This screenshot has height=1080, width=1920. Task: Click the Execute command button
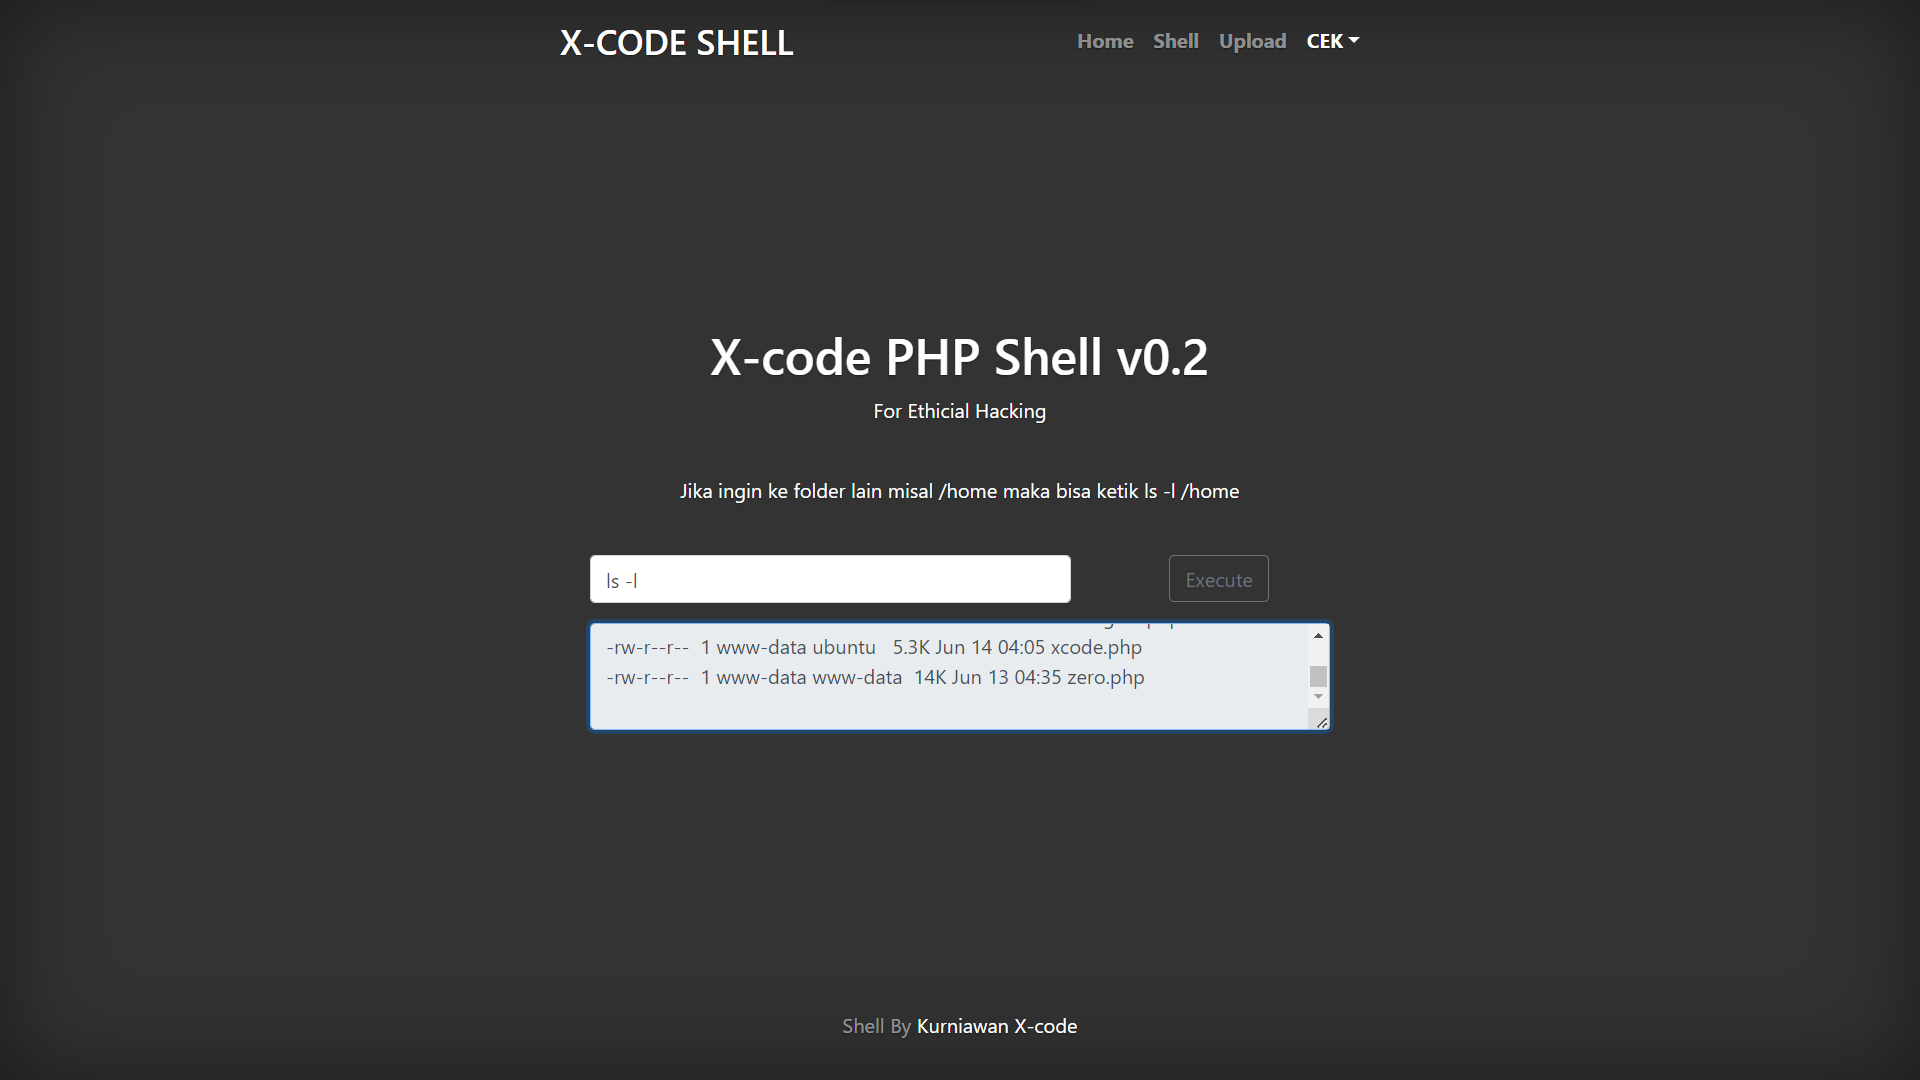tap(1218, 578)
